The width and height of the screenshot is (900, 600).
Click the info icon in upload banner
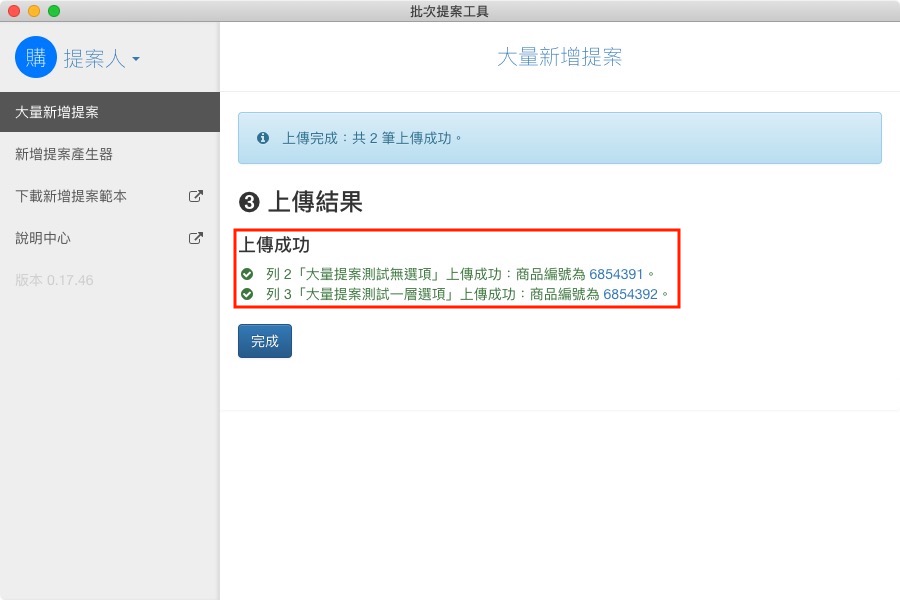click(263, 138)
